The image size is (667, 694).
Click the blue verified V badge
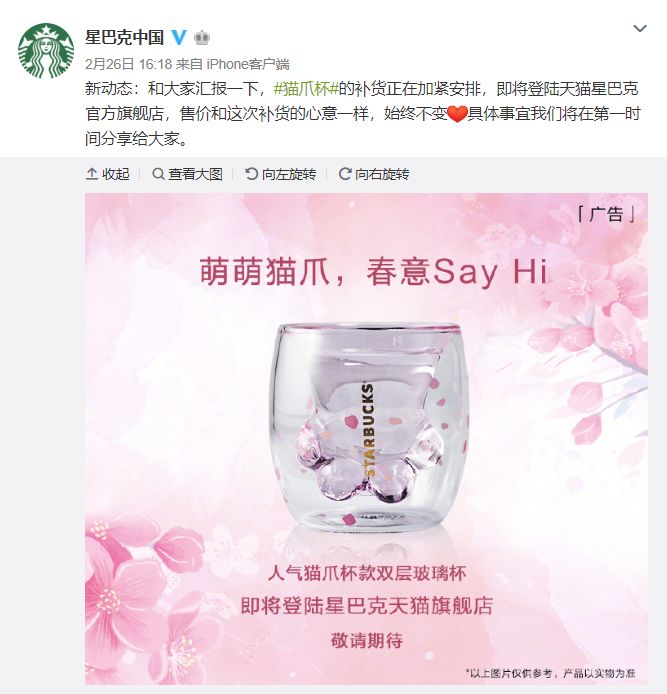[x=179, y=37]
